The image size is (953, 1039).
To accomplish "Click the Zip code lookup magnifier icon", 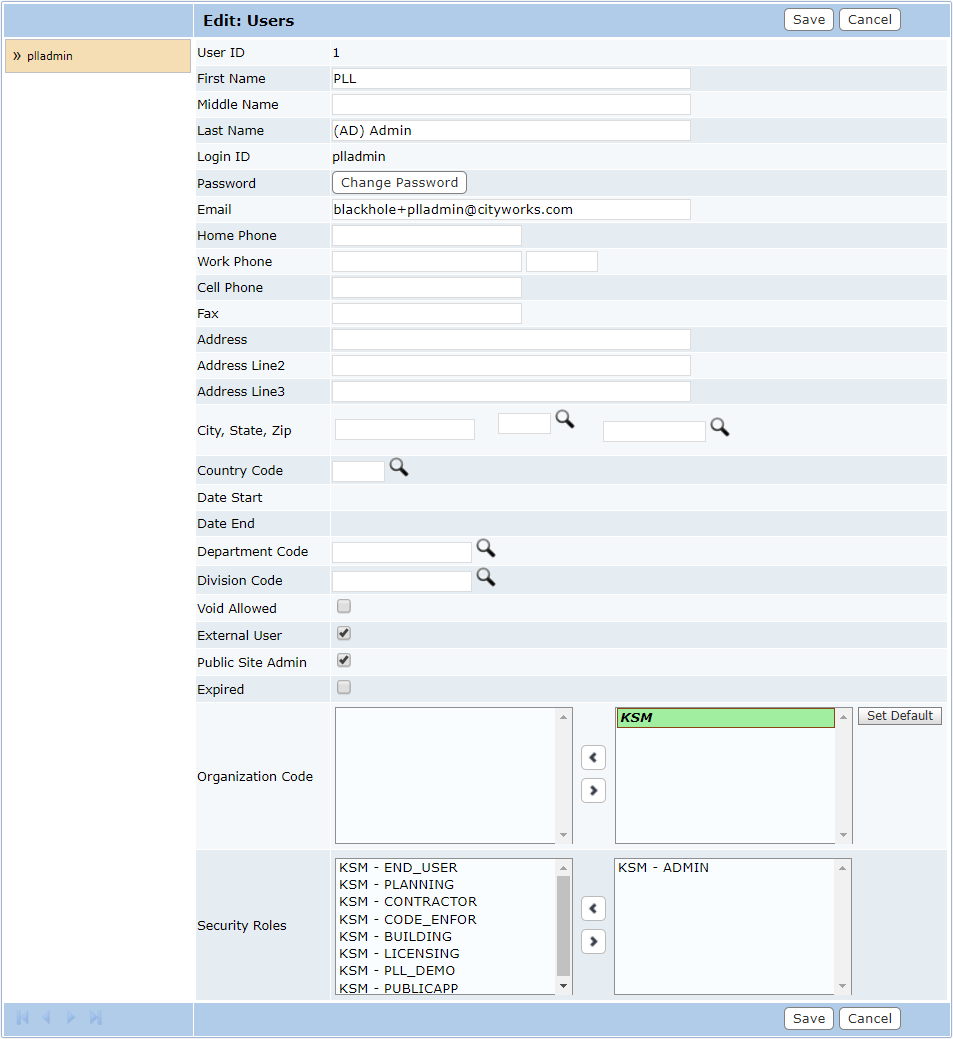I will [x=719, y=427].
